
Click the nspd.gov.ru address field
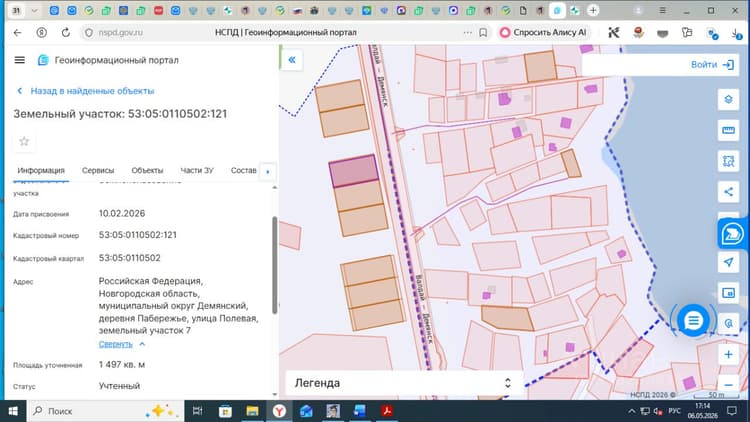pos(121,33)
